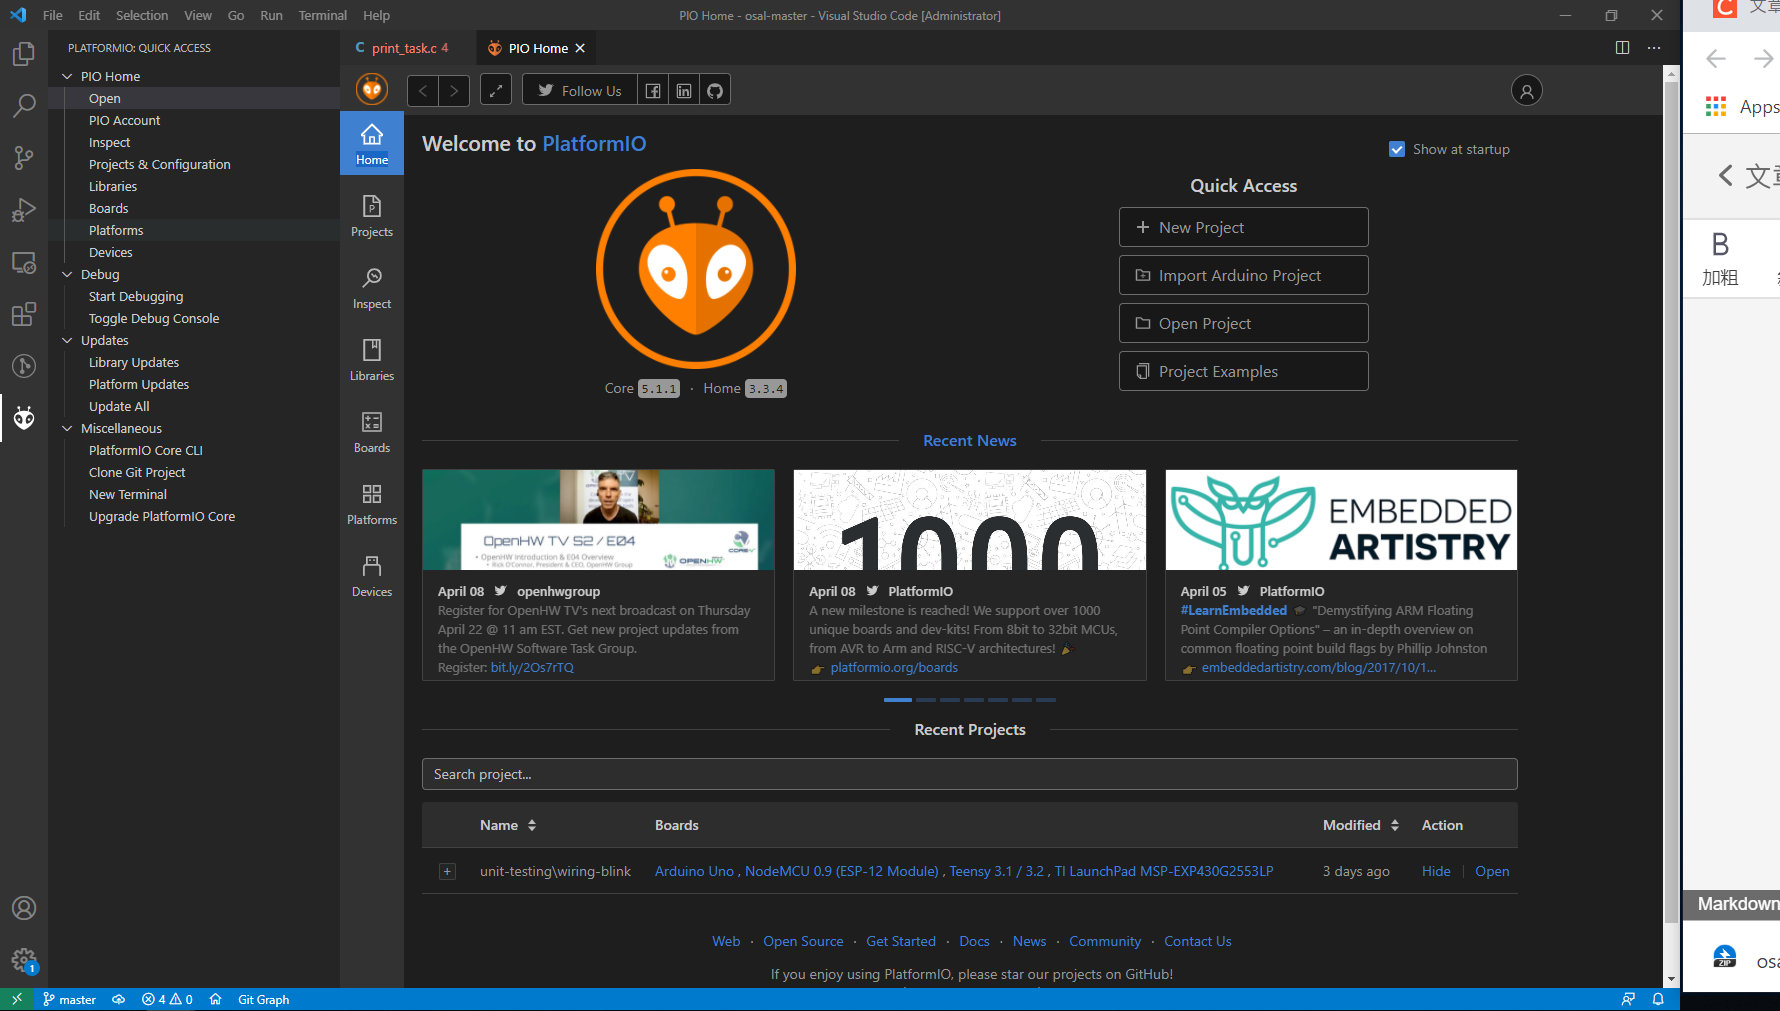Open PlatformIO GitHub page icon
The height and width of the screenshot is (1011, 1780).
[x=715, y=91]
